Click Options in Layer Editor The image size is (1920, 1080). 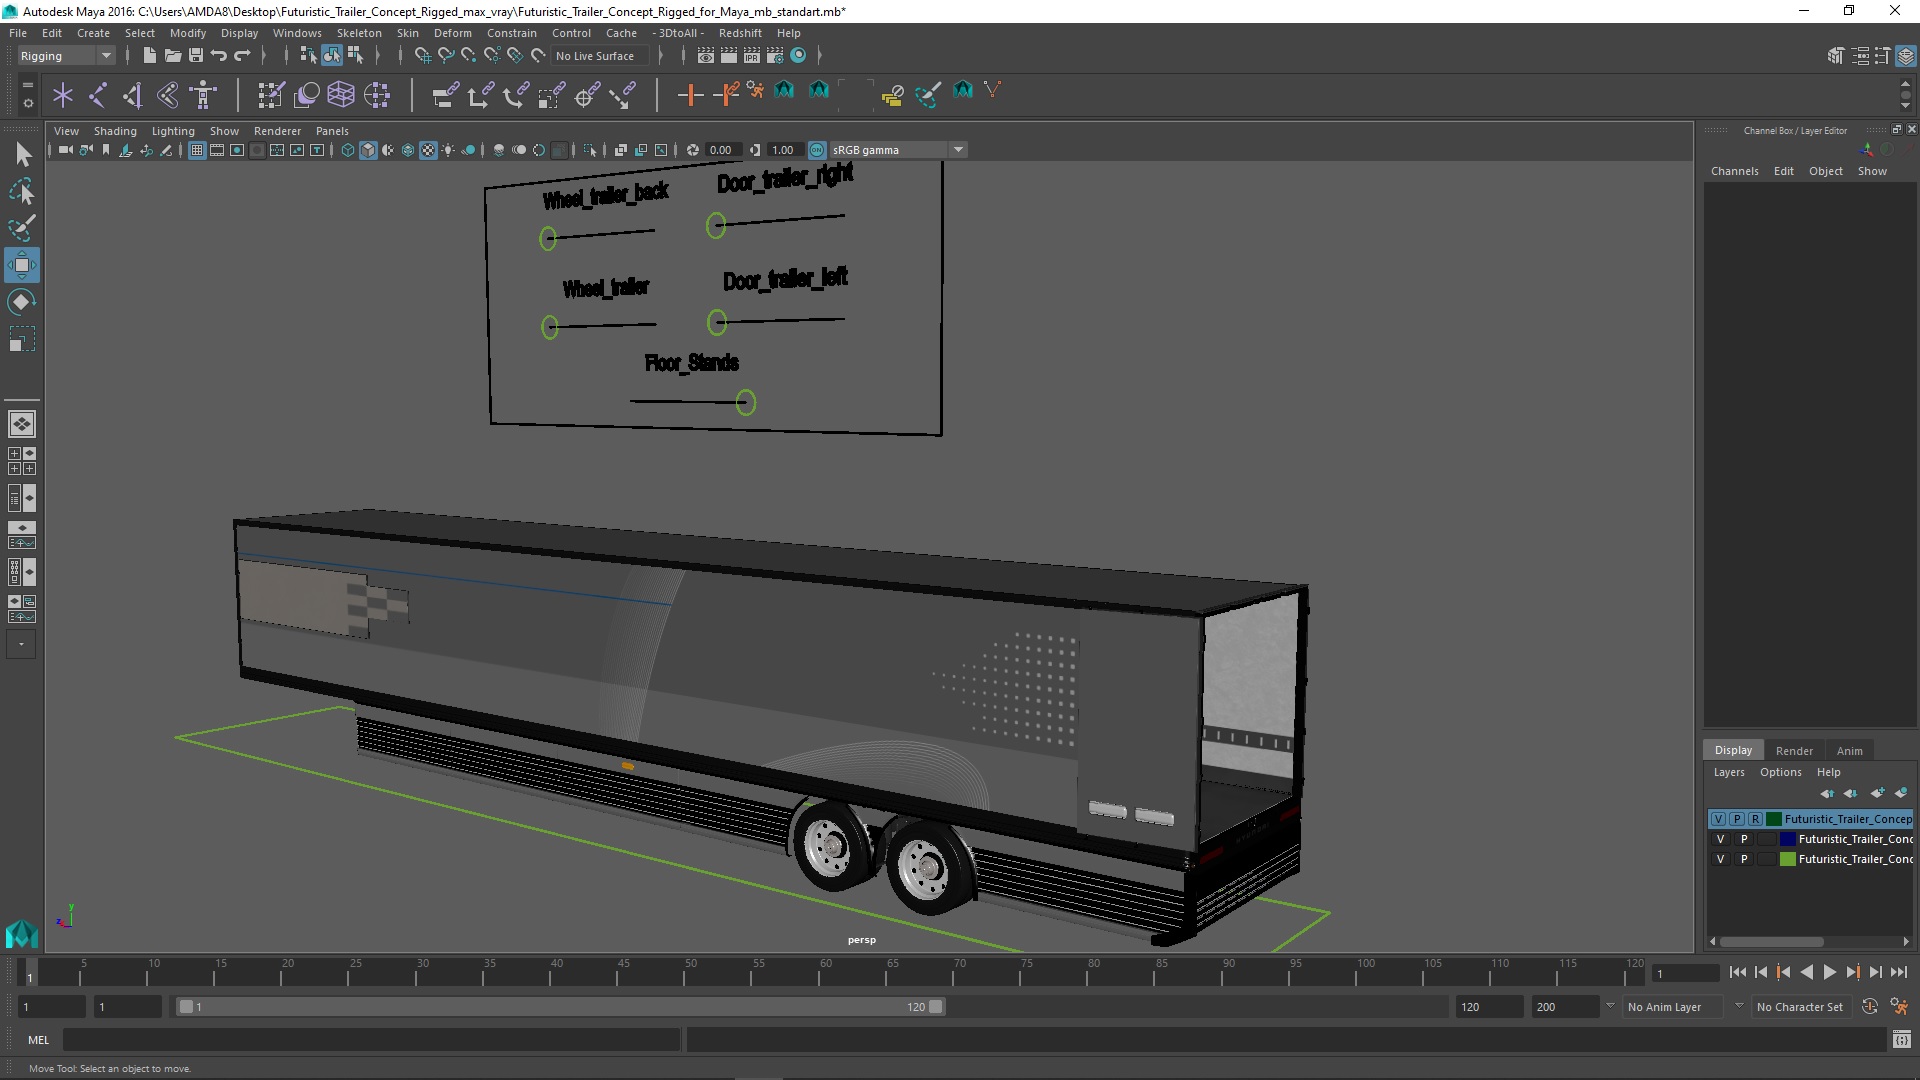(x=1780, y=772)
